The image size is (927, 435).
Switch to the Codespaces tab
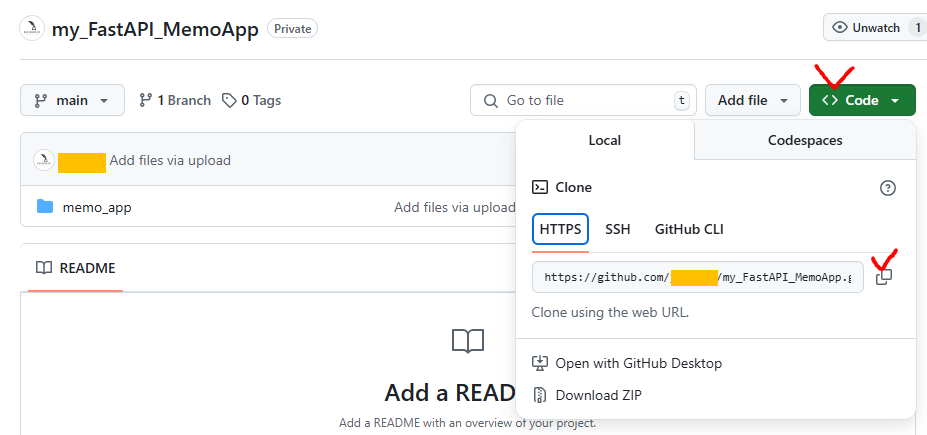tap(805, 140)
